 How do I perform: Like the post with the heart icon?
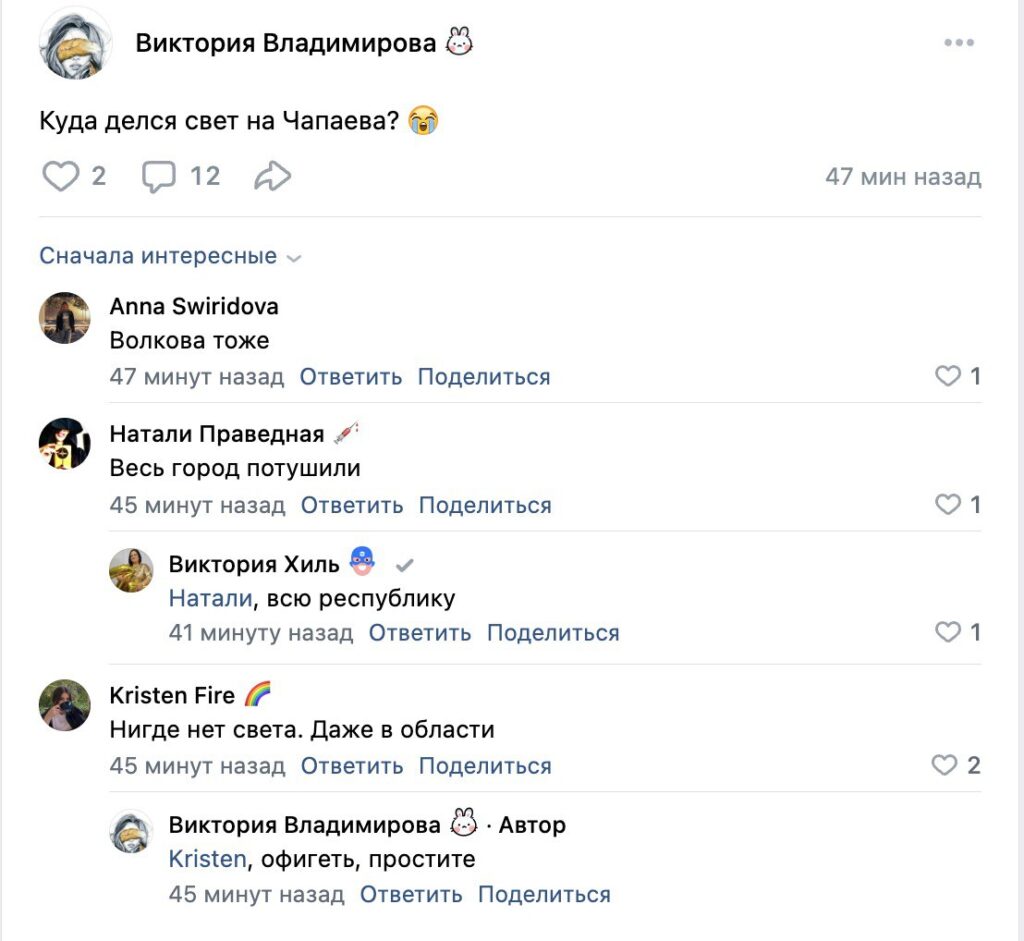tap(62, 175)
